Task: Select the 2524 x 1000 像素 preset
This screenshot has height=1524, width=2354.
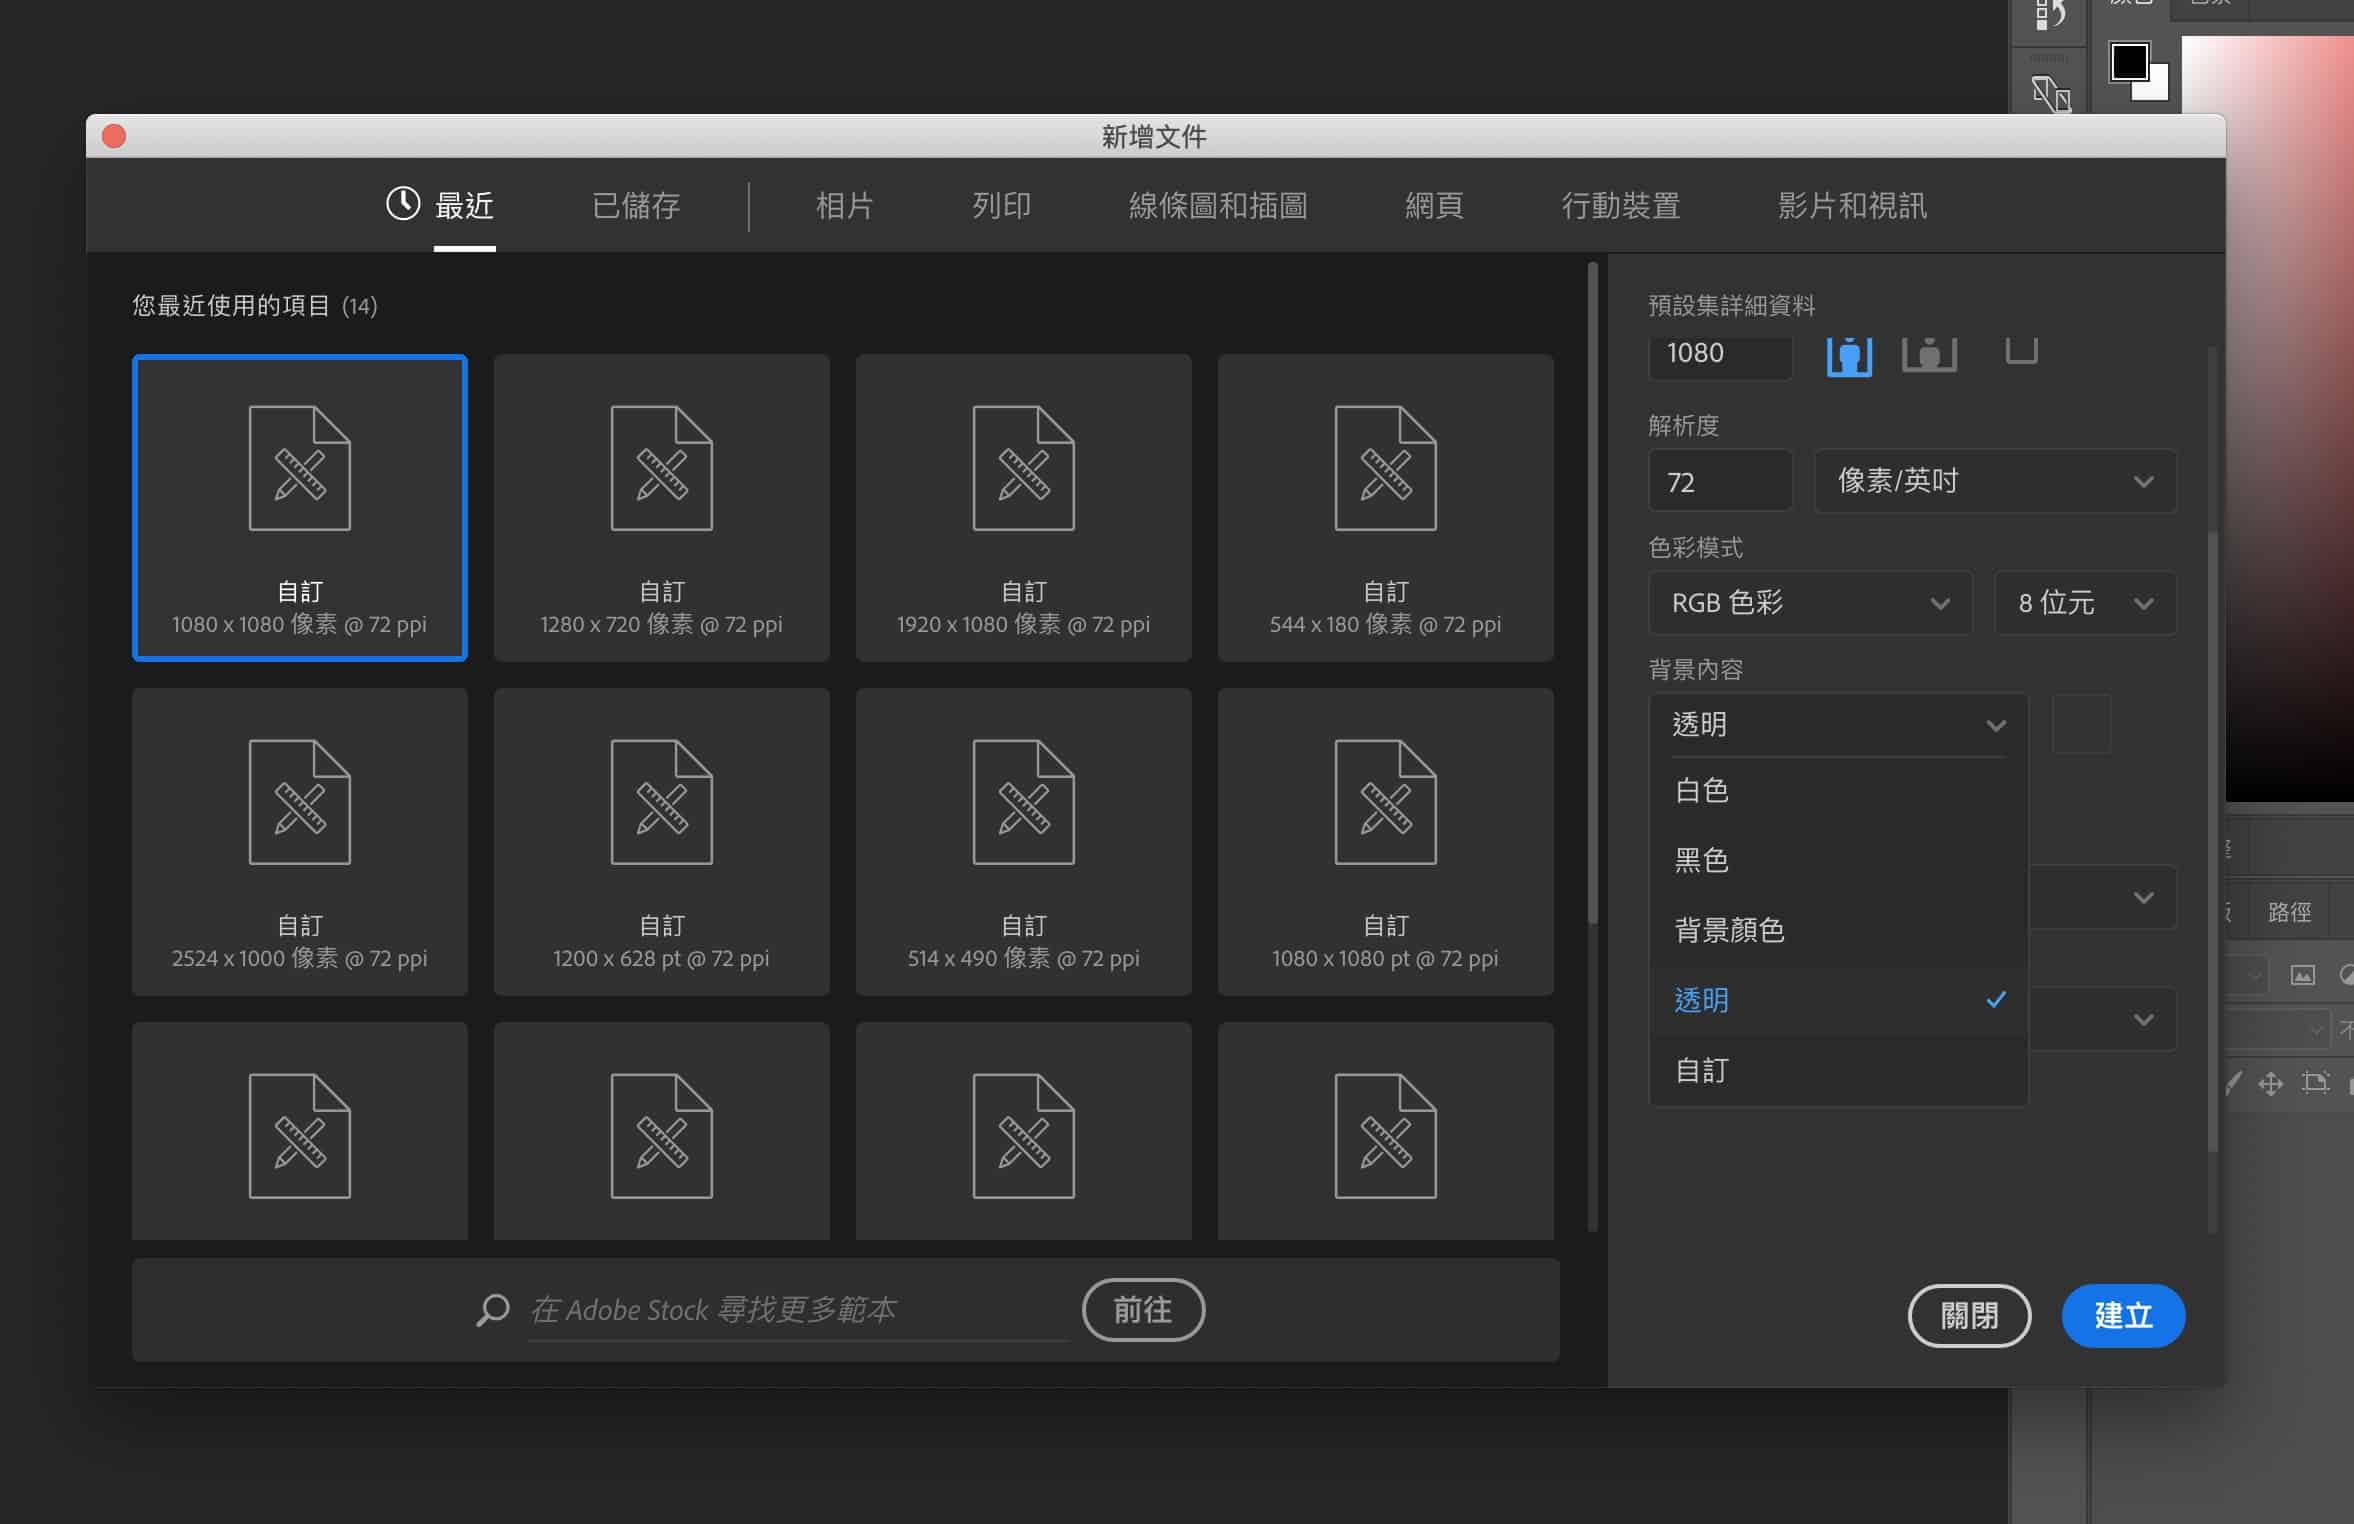Action: pos(300,842)
